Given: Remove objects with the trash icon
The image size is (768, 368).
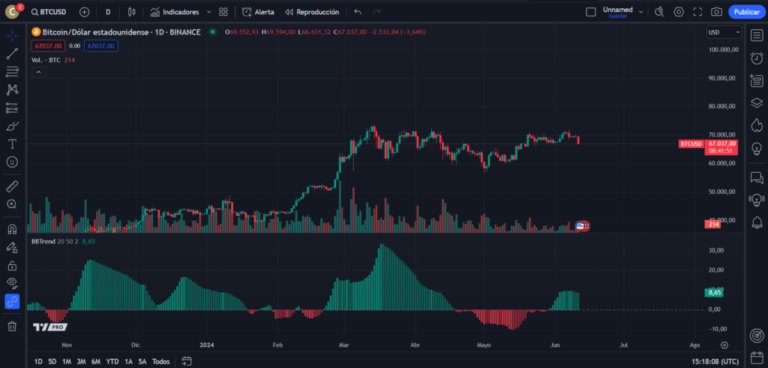Looking at the screenshot, I should click(x=12, y=326).
